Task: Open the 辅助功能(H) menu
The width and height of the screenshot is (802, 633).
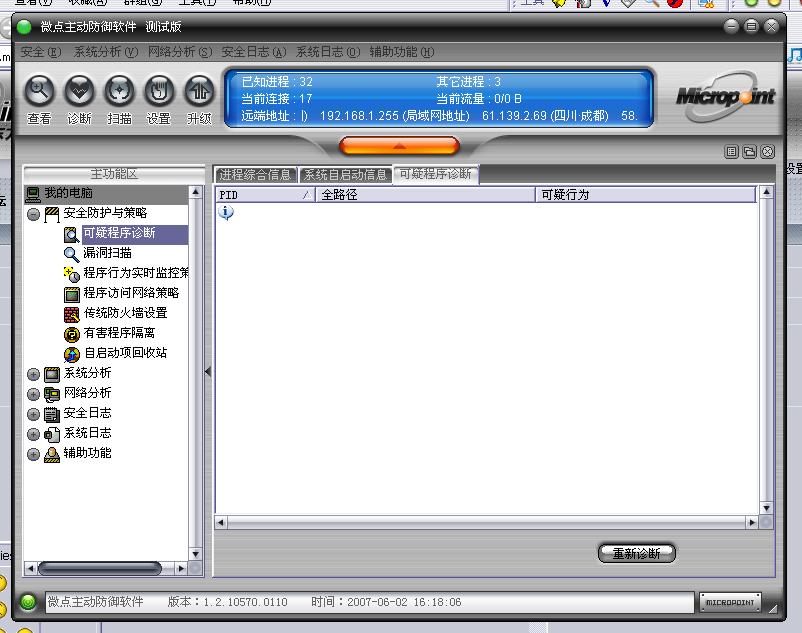Action: [x=402, y=52]
